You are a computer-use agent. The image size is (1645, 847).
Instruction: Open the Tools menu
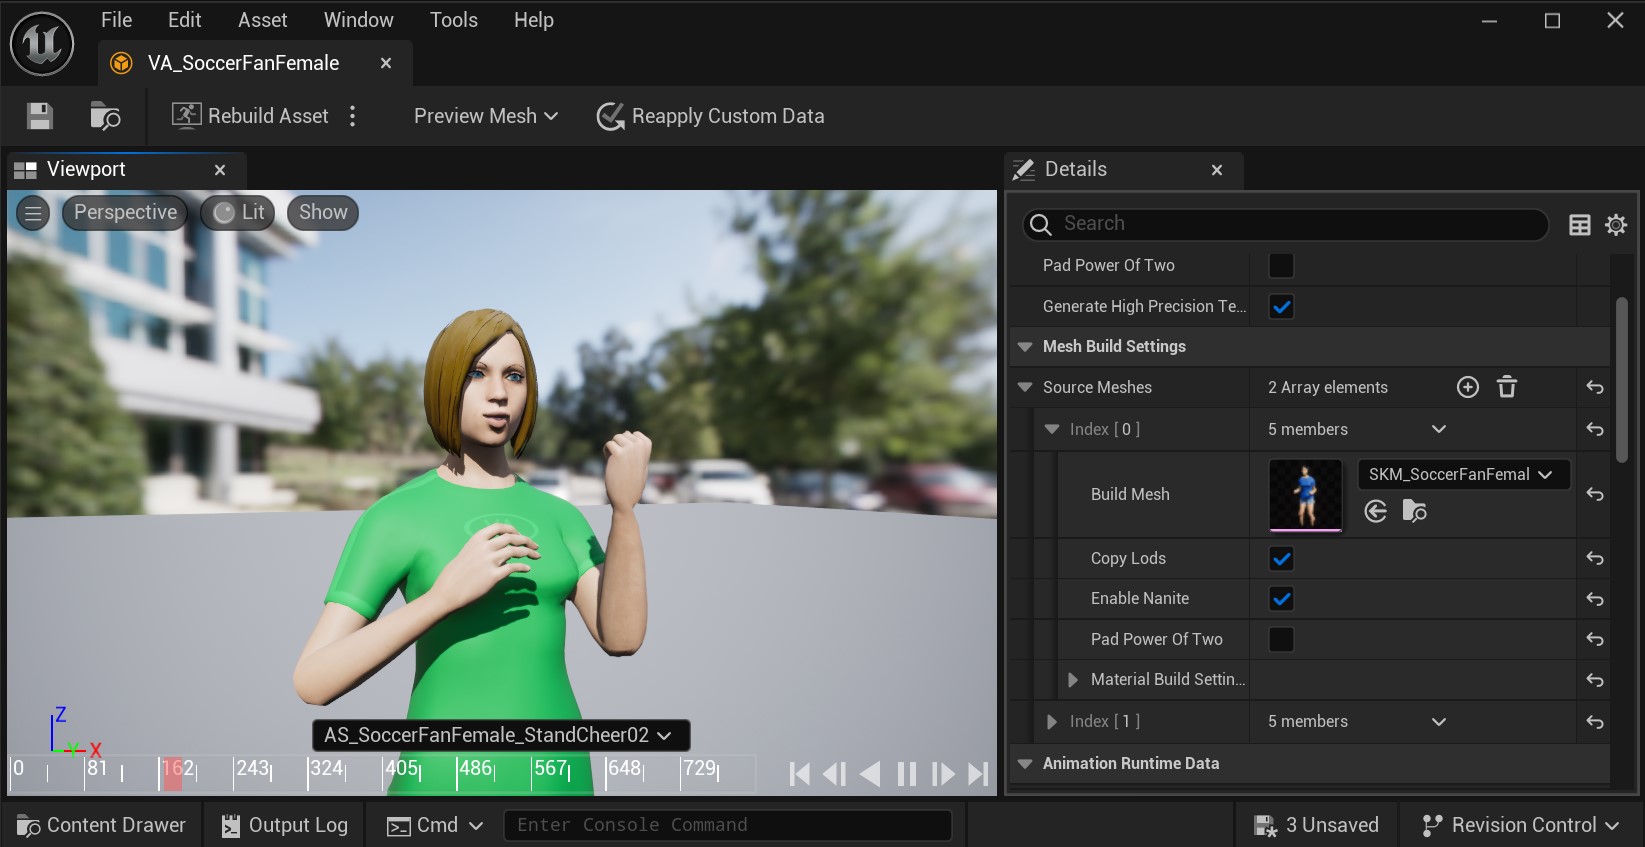pos(453,20)
